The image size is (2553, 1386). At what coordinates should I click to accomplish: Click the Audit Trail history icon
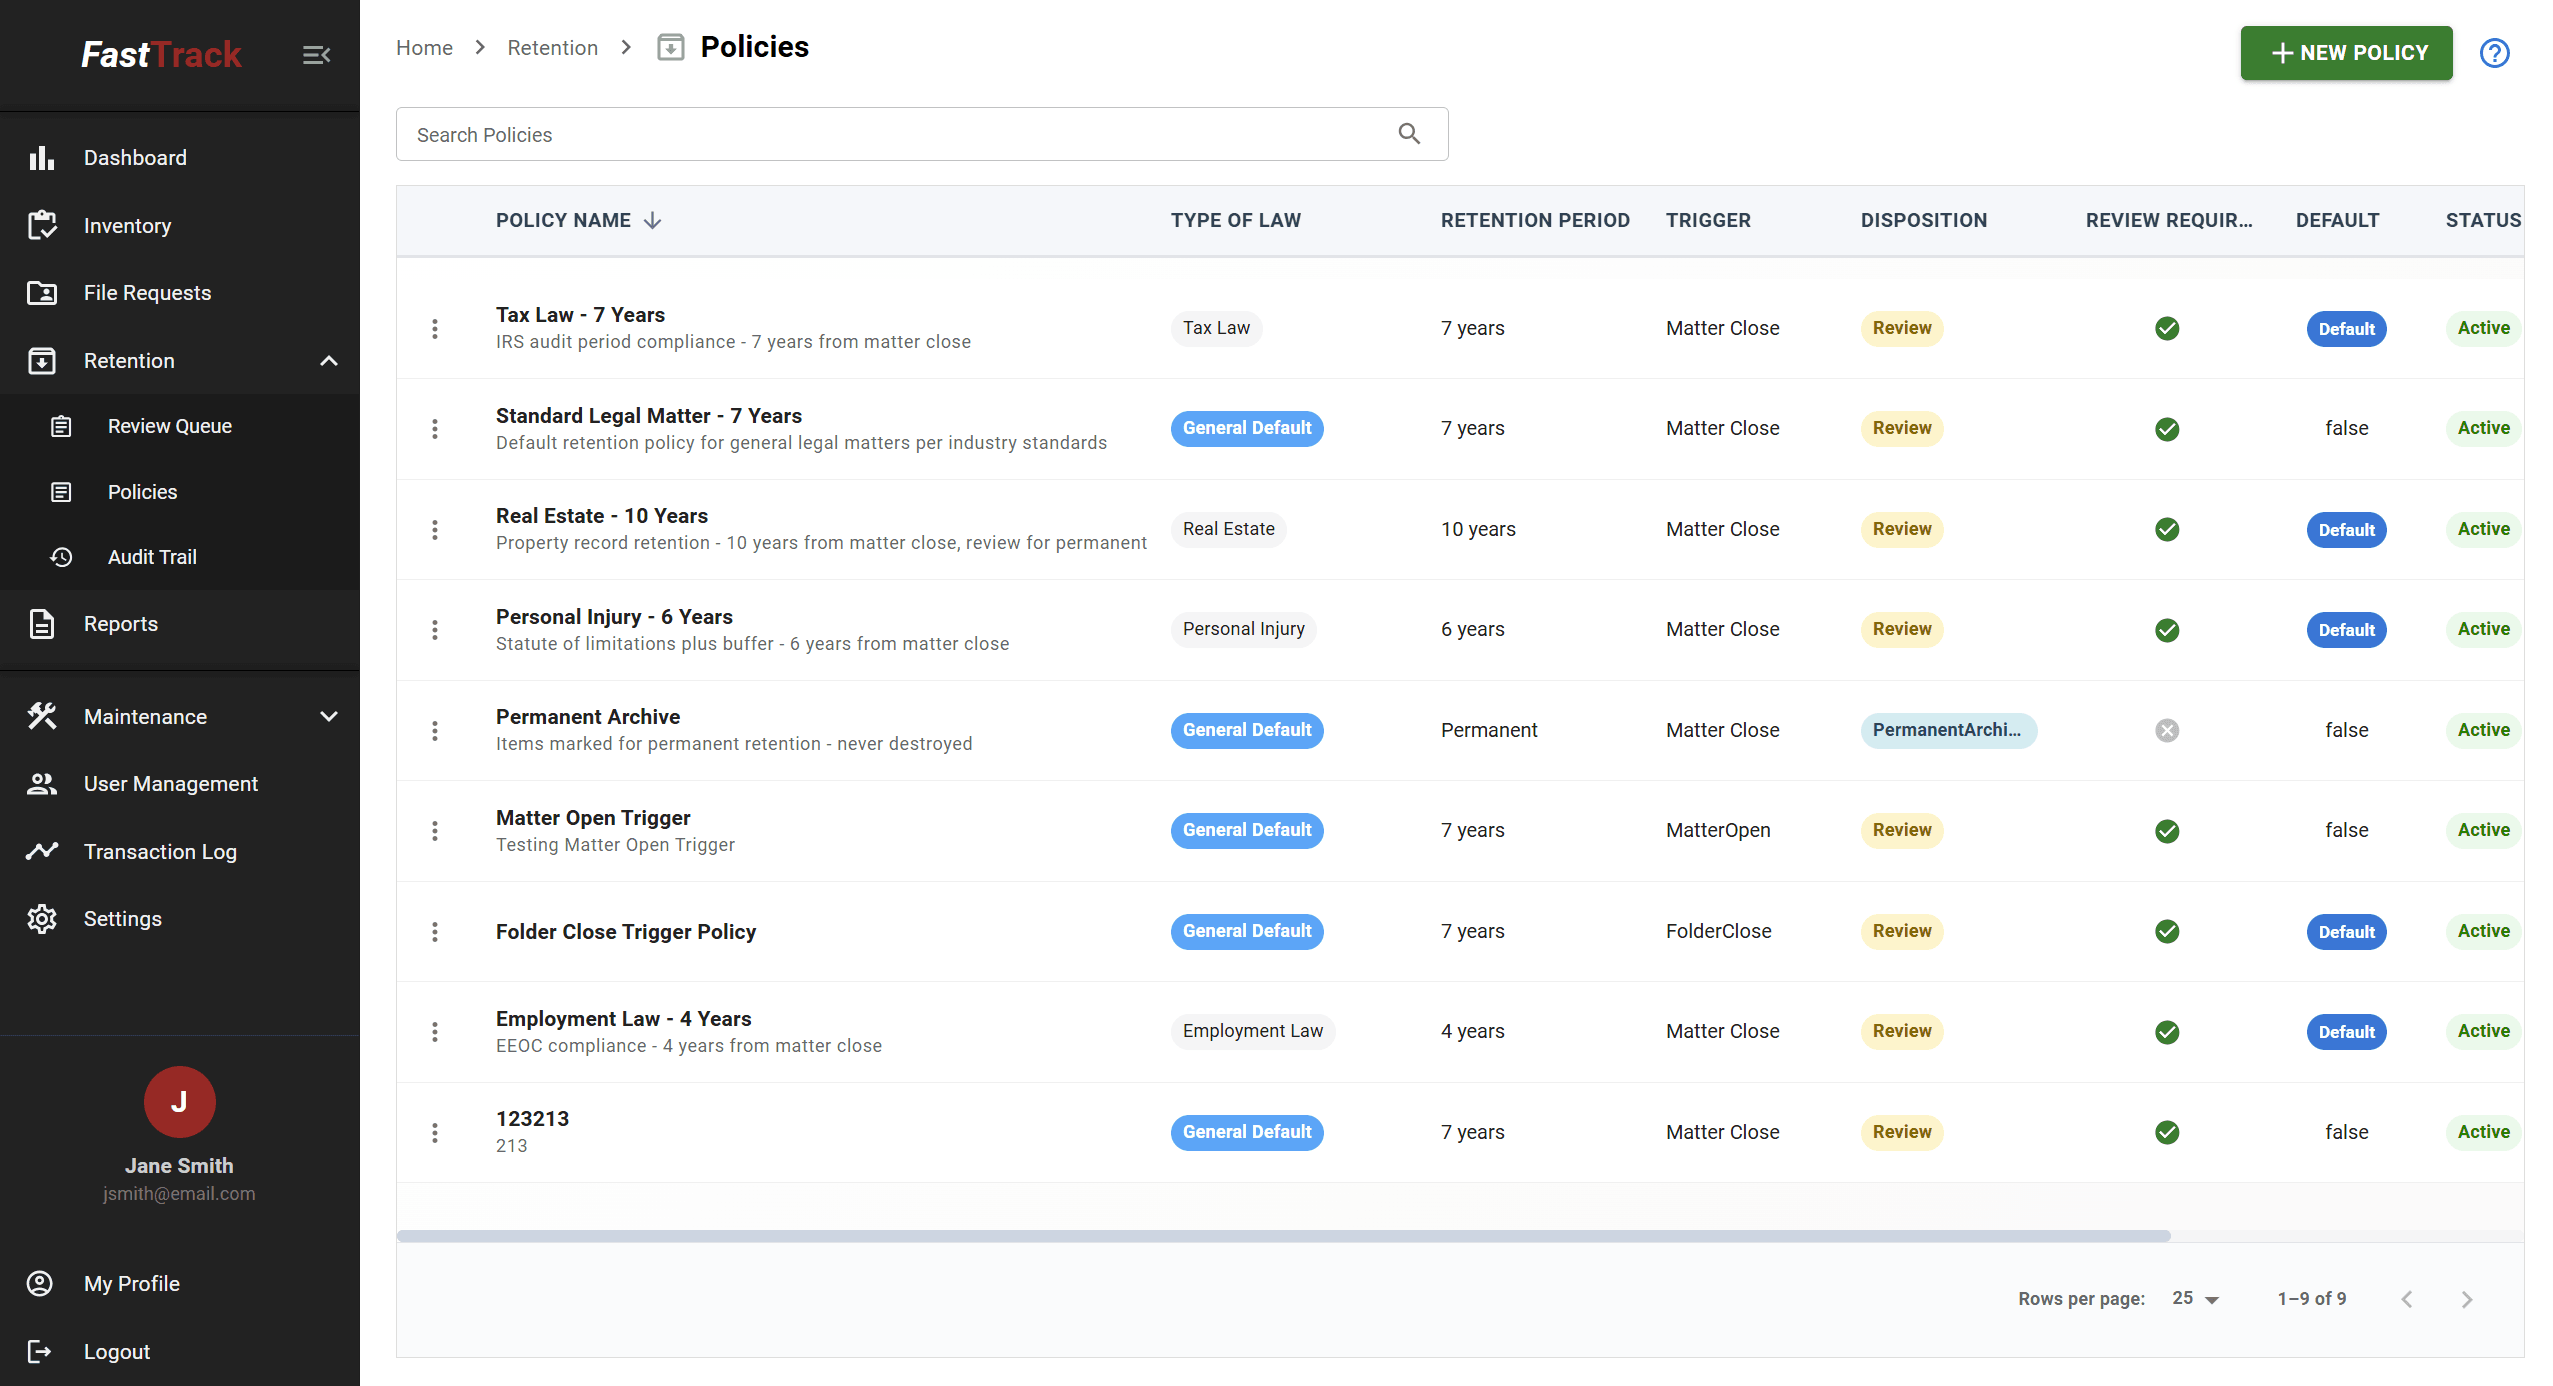click(x=61, y=557)
